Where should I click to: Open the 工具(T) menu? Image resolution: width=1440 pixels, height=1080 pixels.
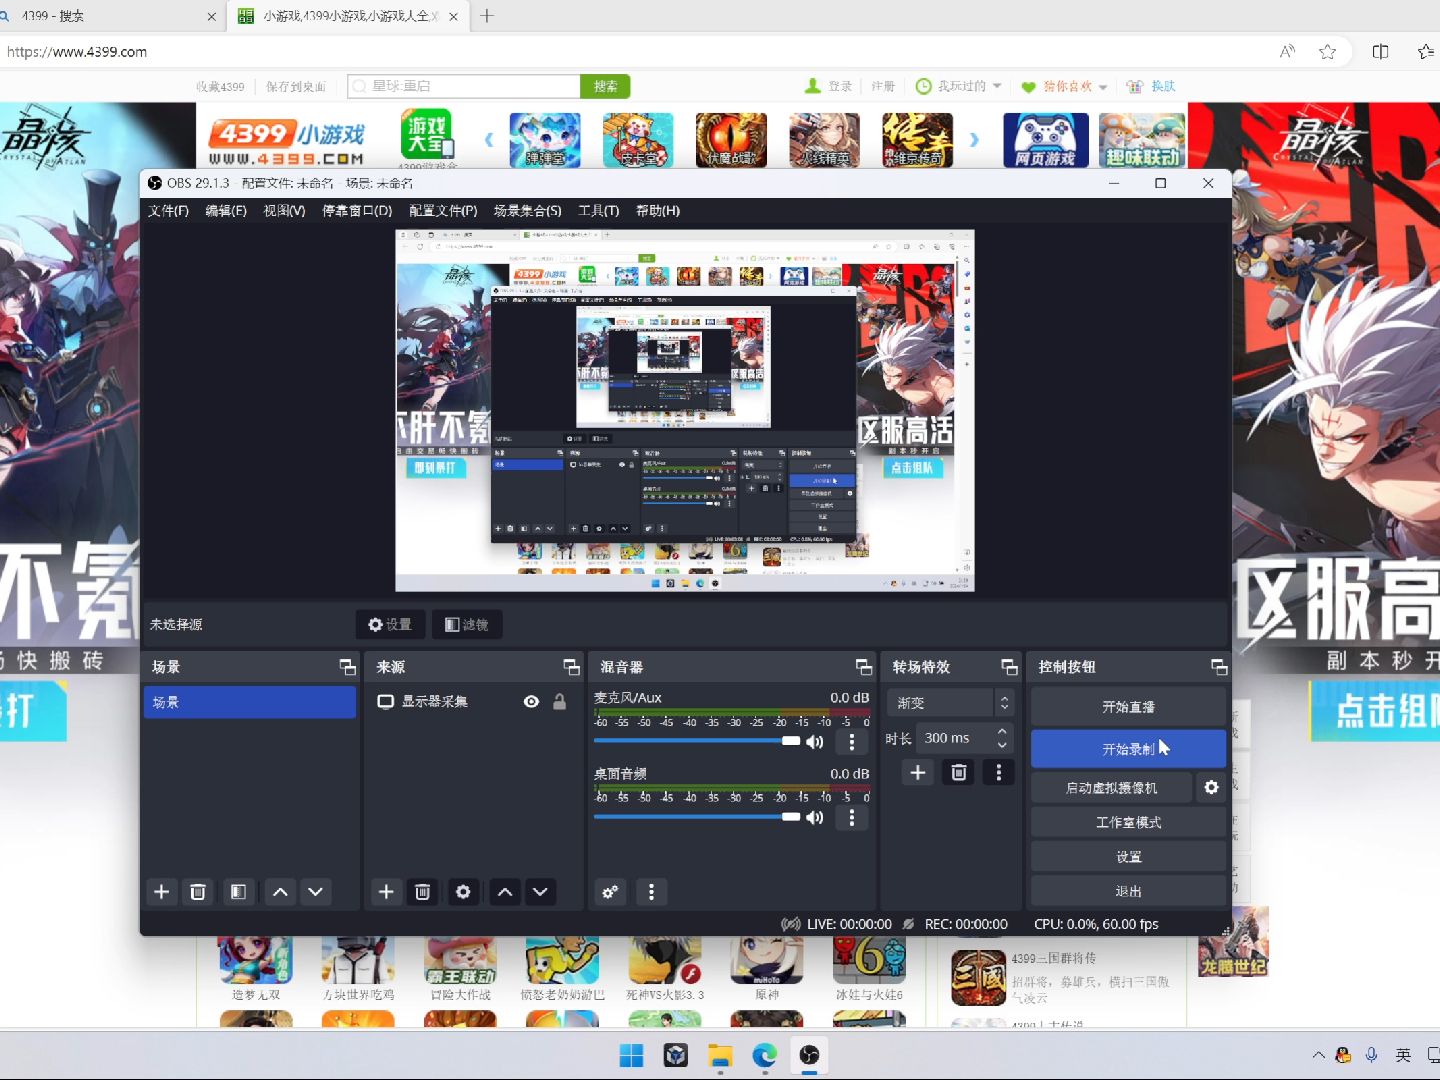point(598,211)
